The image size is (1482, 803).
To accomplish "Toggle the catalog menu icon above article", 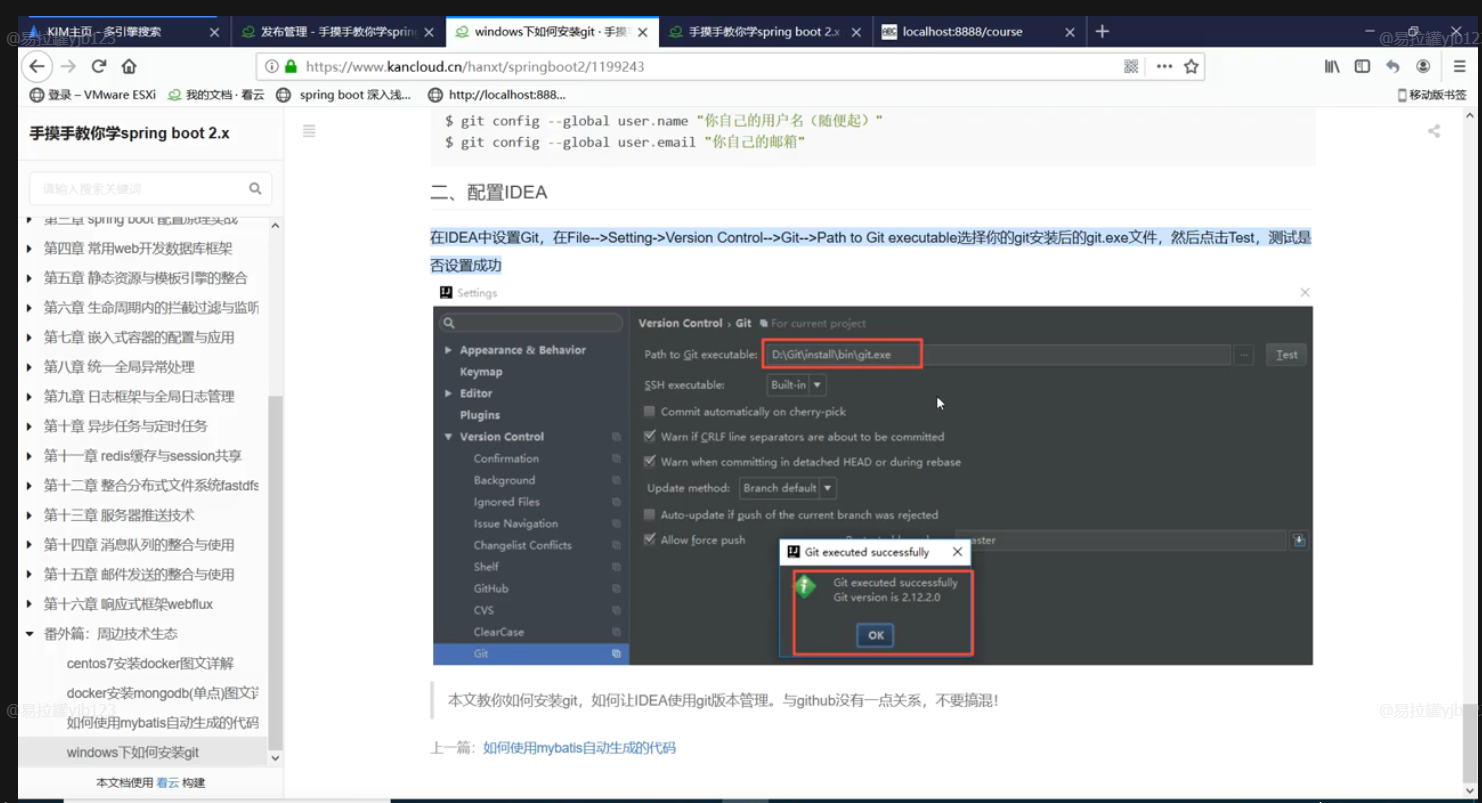I will pyautogui.click(x=309, y=131).
